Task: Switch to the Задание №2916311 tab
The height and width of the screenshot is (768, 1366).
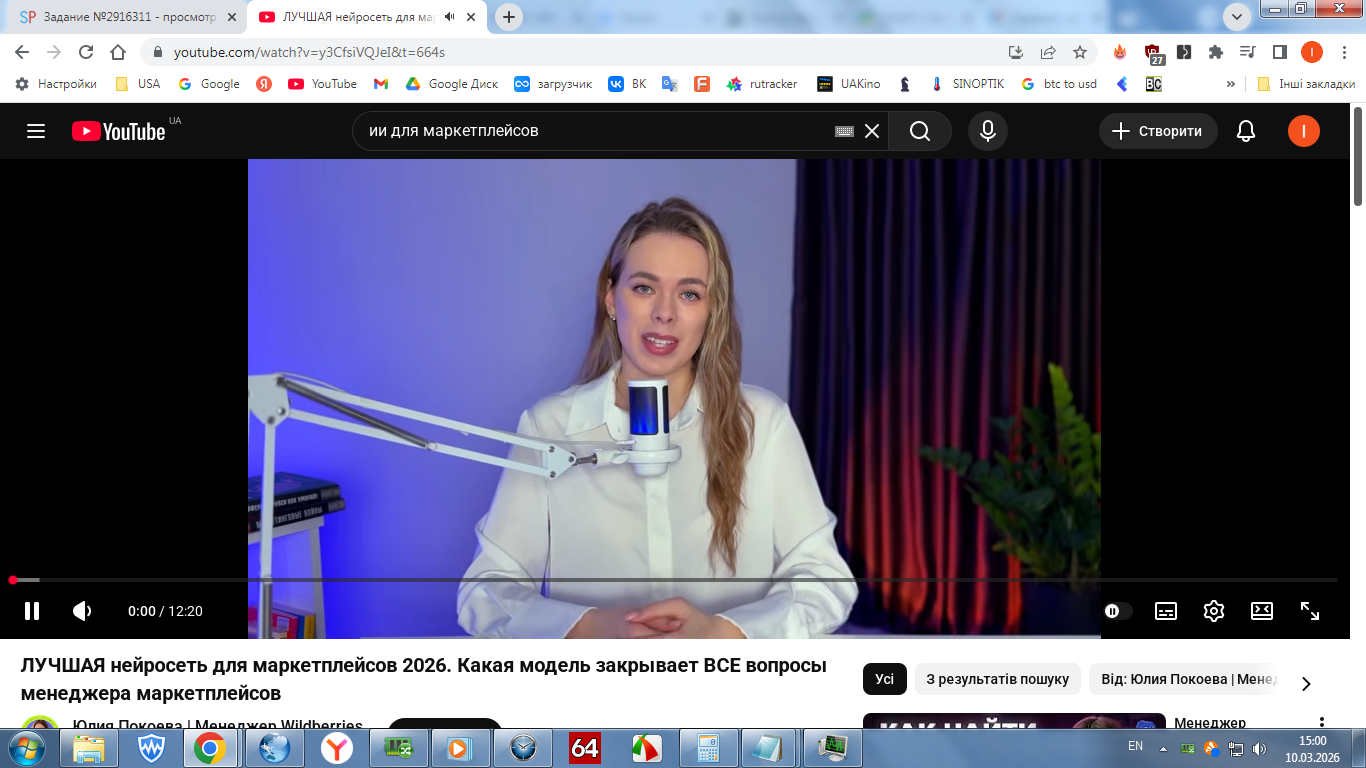Action: [129, 17]
